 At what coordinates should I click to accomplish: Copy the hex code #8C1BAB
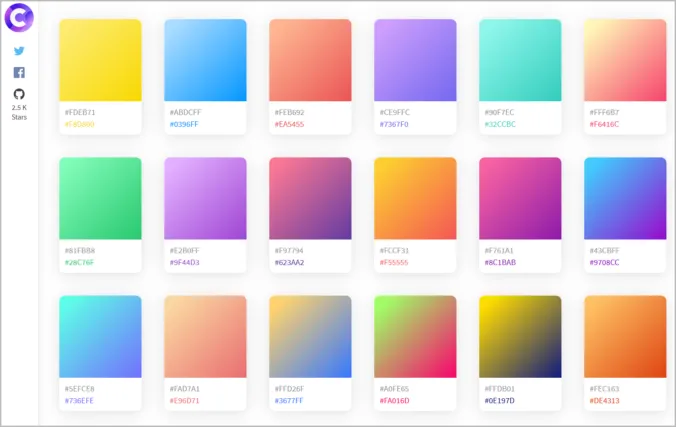pyautogui.click(x=500, y=262)
